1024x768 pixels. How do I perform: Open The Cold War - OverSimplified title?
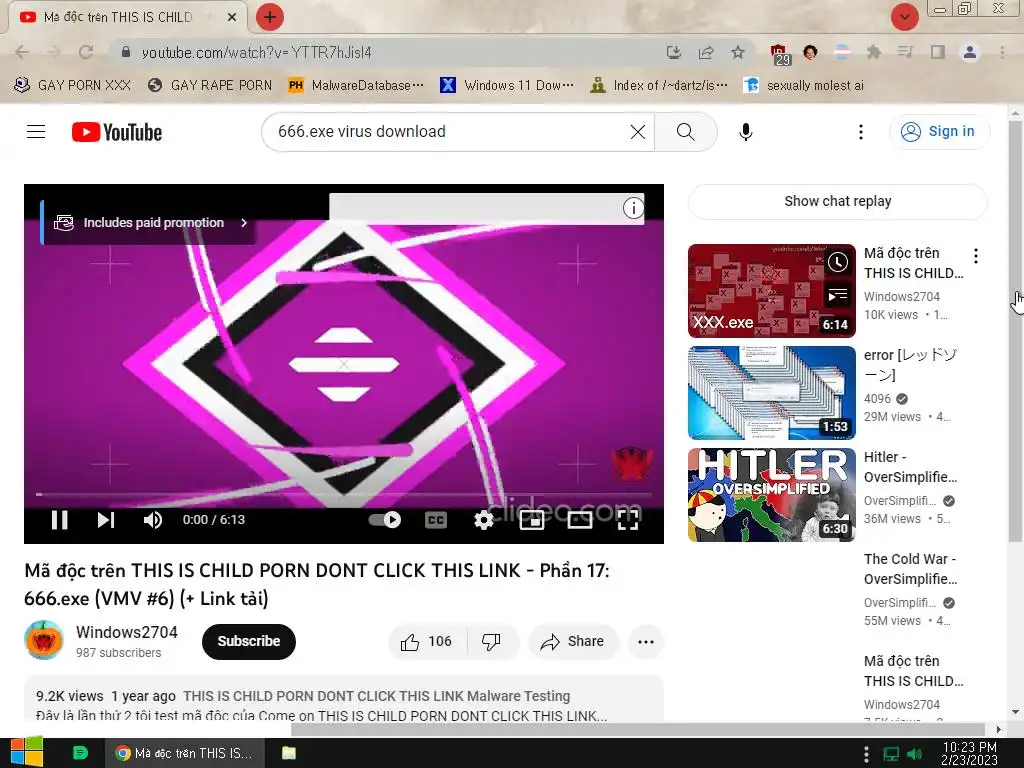pos(910,569)
